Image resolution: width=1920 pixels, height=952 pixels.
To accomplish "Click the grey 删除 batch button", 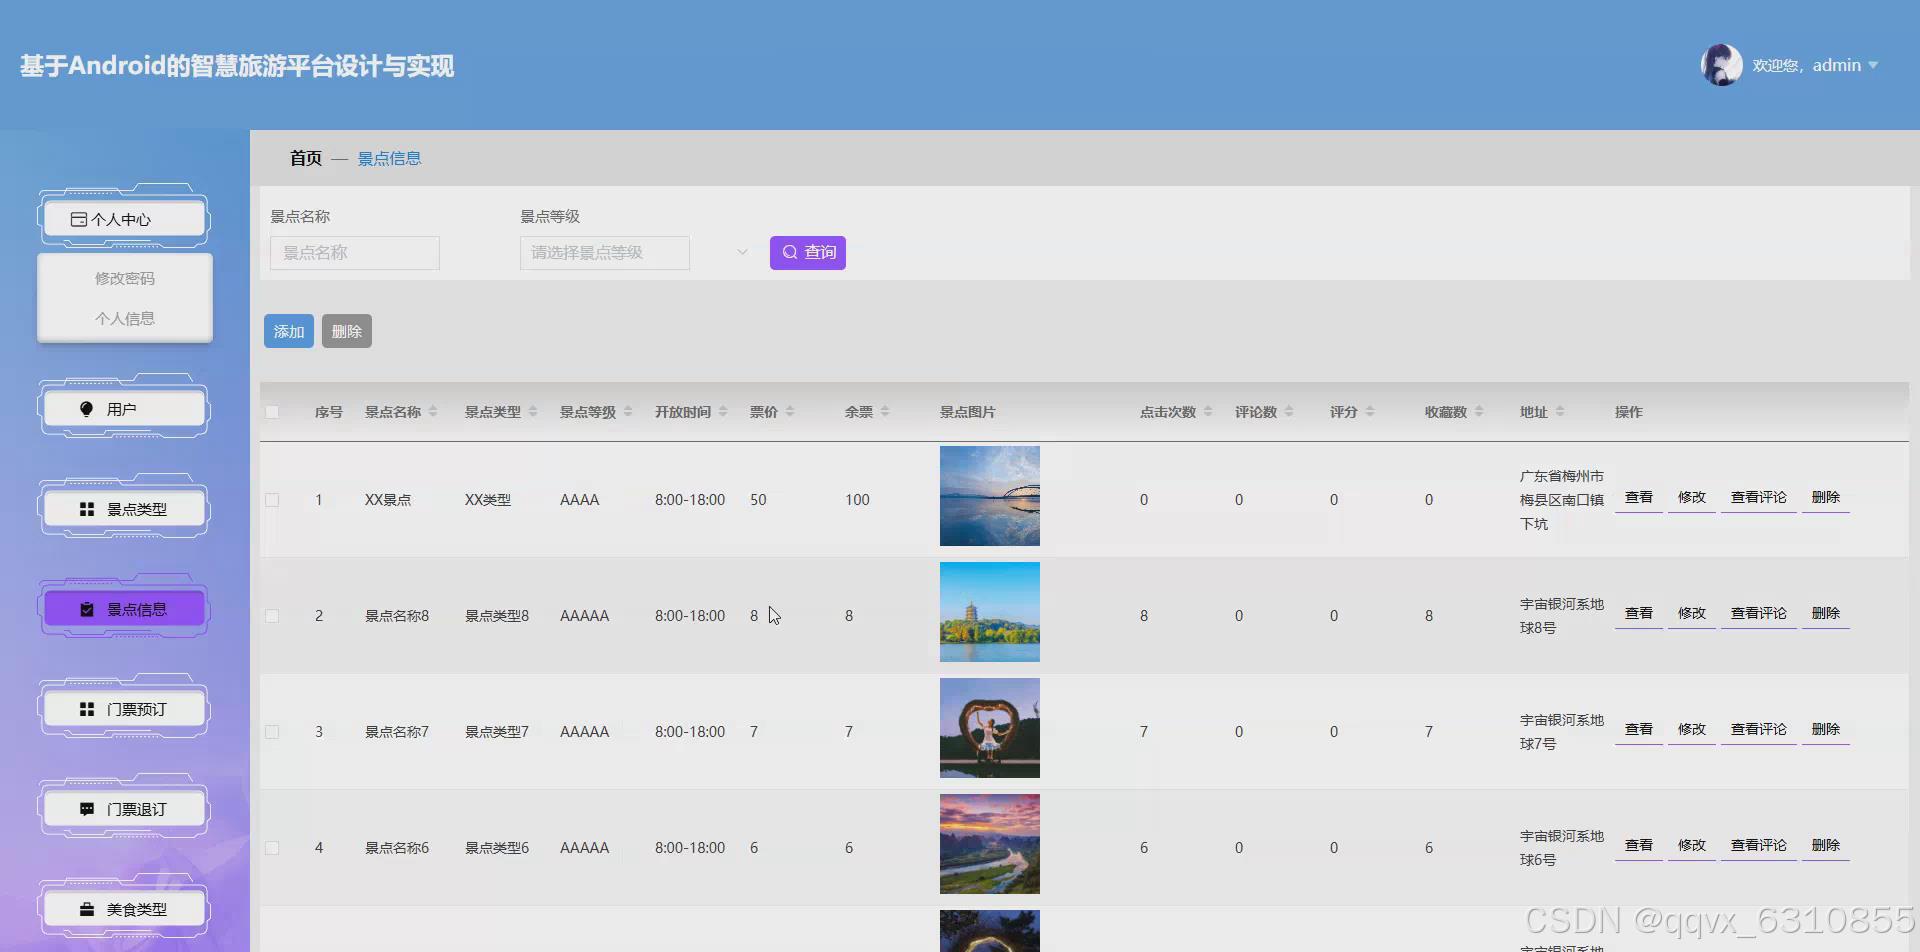I will [x=347, y=331].
